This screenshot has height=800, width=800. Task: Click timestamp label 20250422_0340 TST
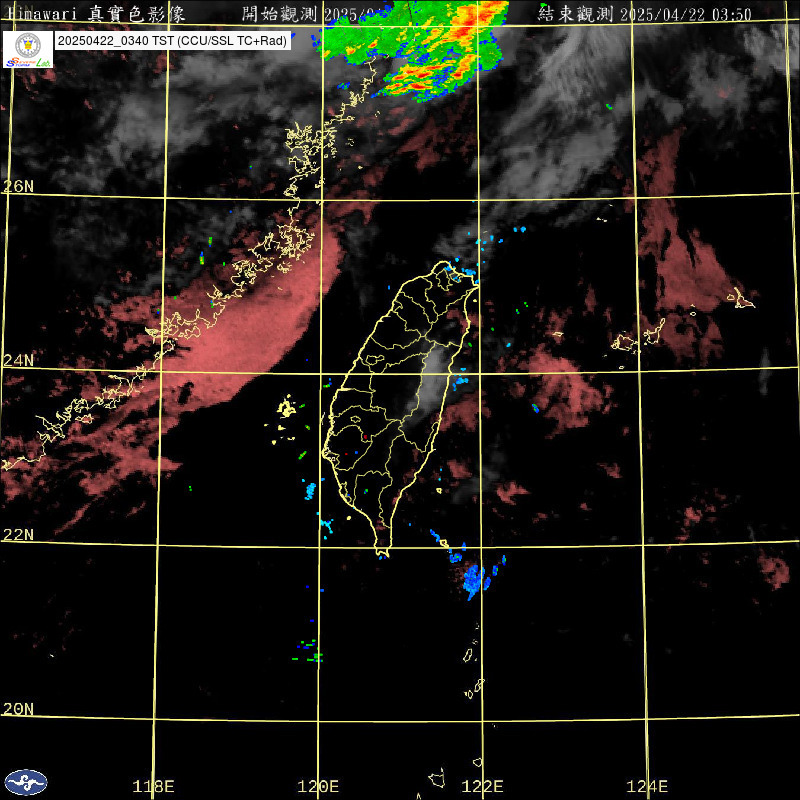click(173, 41)
